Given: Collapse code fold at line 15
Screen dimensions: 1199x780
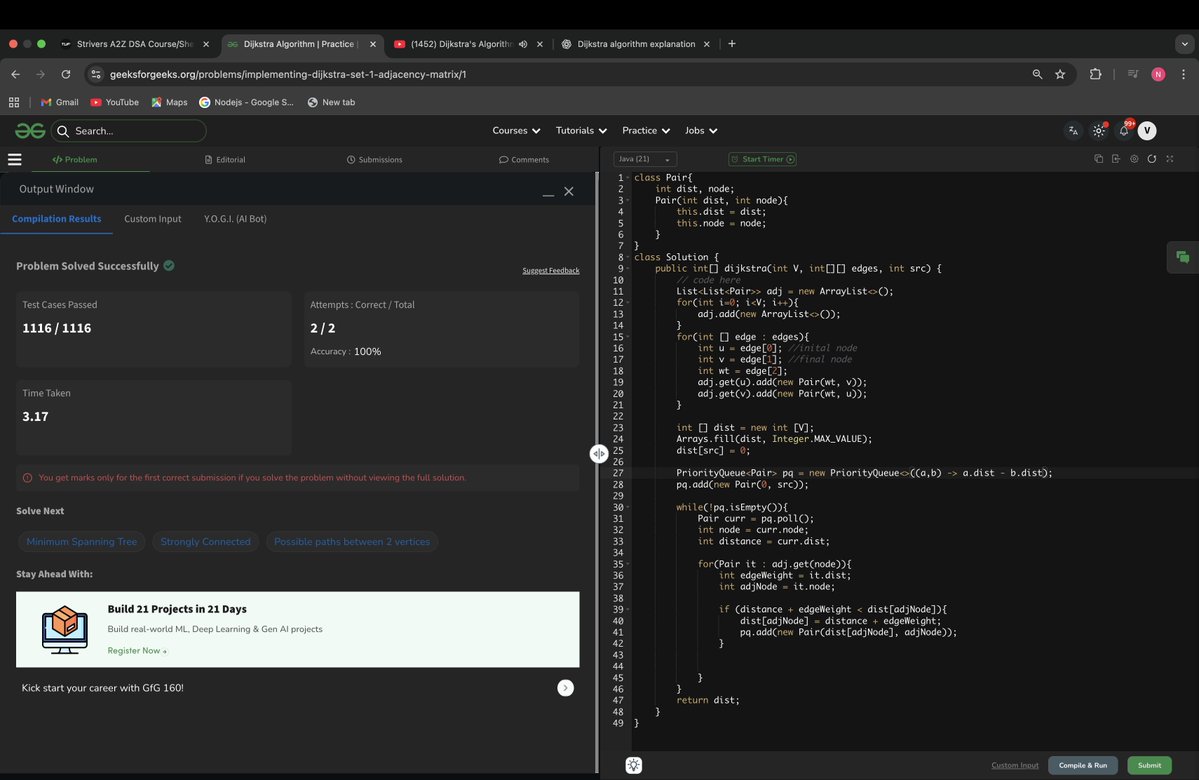Looking at the screenshot, I should pos(628,337).
